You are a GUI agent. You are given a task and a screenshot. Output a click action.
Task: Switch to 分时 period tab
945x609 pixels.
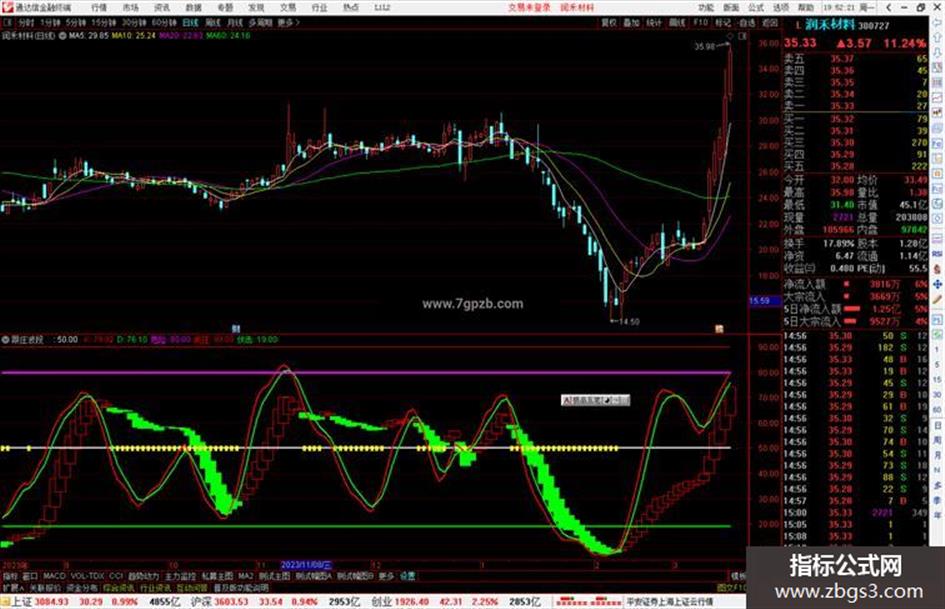[x=26, y=22]
